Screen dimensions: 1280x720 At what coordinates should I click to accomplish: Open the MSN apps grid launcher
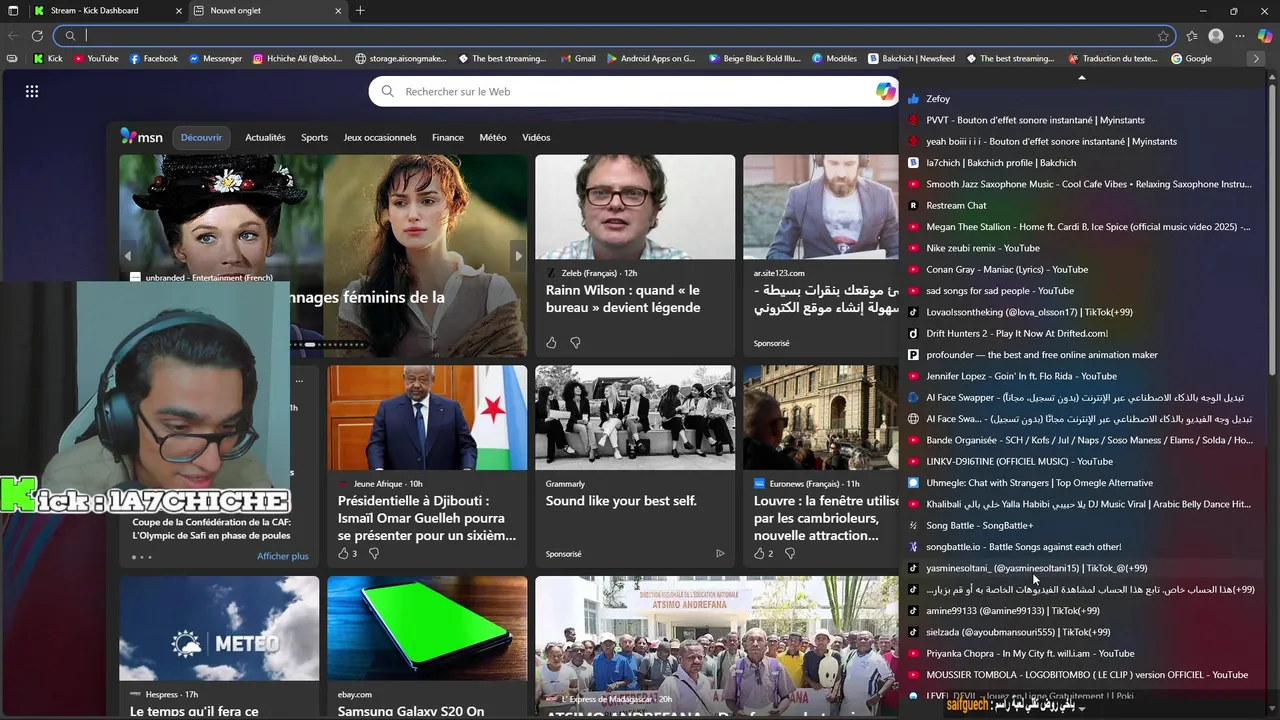point(32,91)
